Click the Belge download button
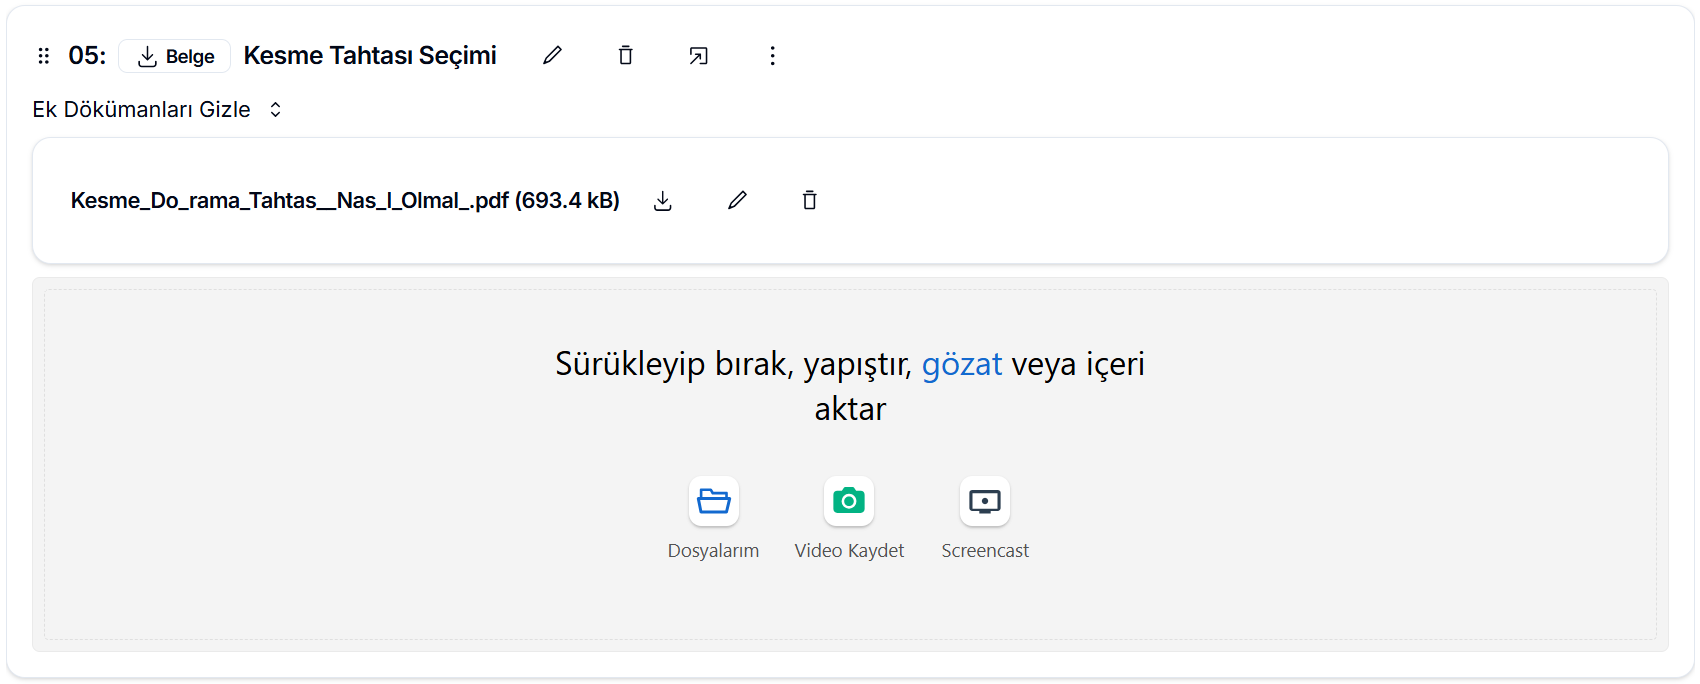 pyautogui.click(x=175, y=56)
